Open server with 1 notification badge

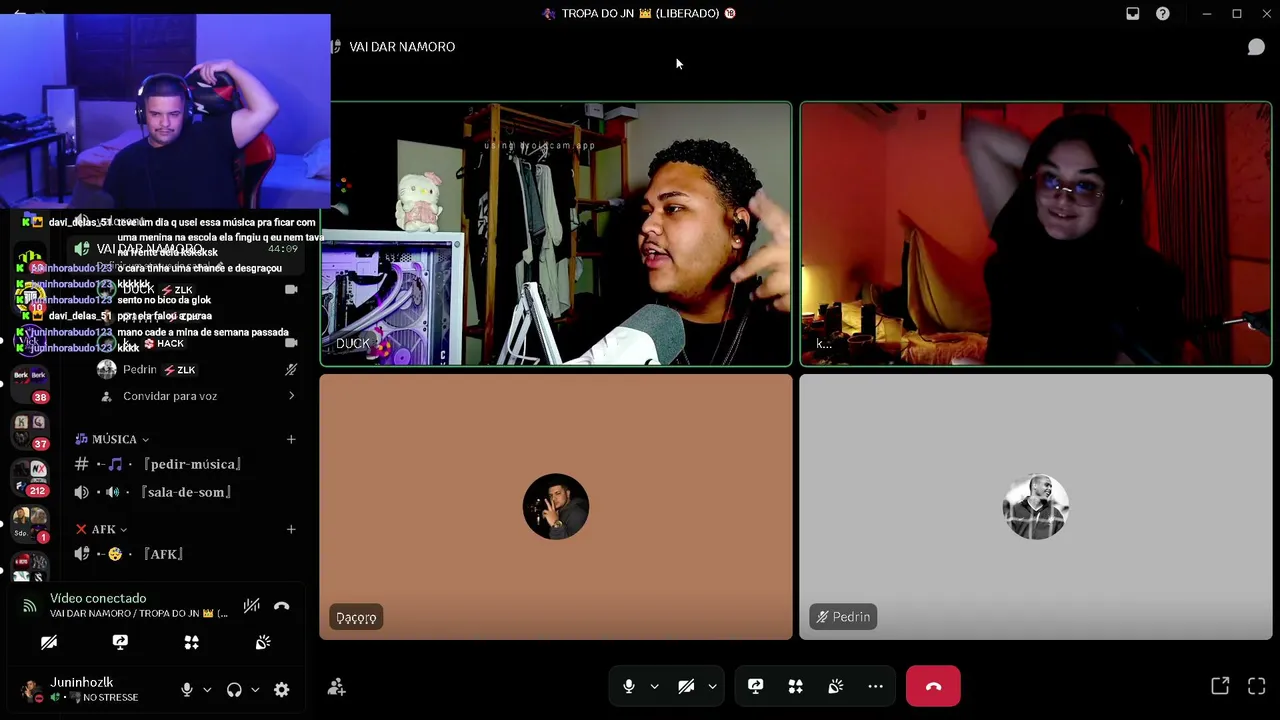coord(30,523)
